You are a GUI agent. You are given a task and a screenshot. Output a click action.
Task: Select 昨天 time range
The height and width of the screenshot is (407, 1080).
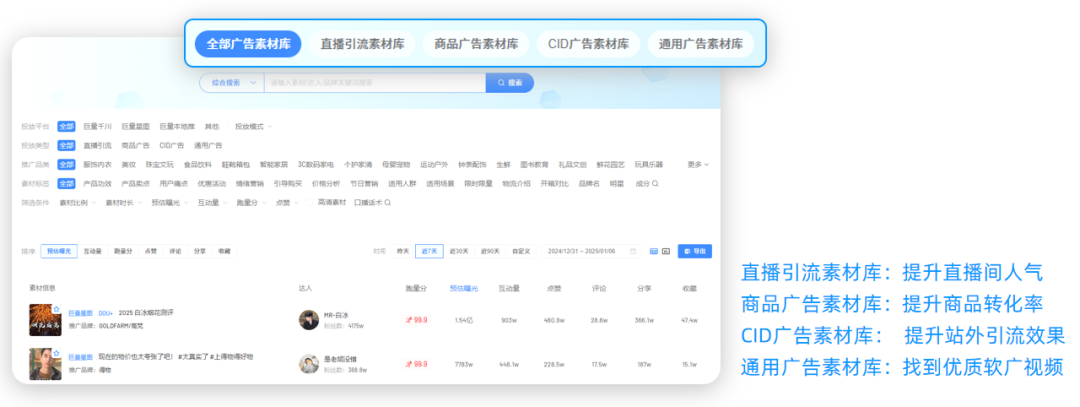tap(403, 251)
